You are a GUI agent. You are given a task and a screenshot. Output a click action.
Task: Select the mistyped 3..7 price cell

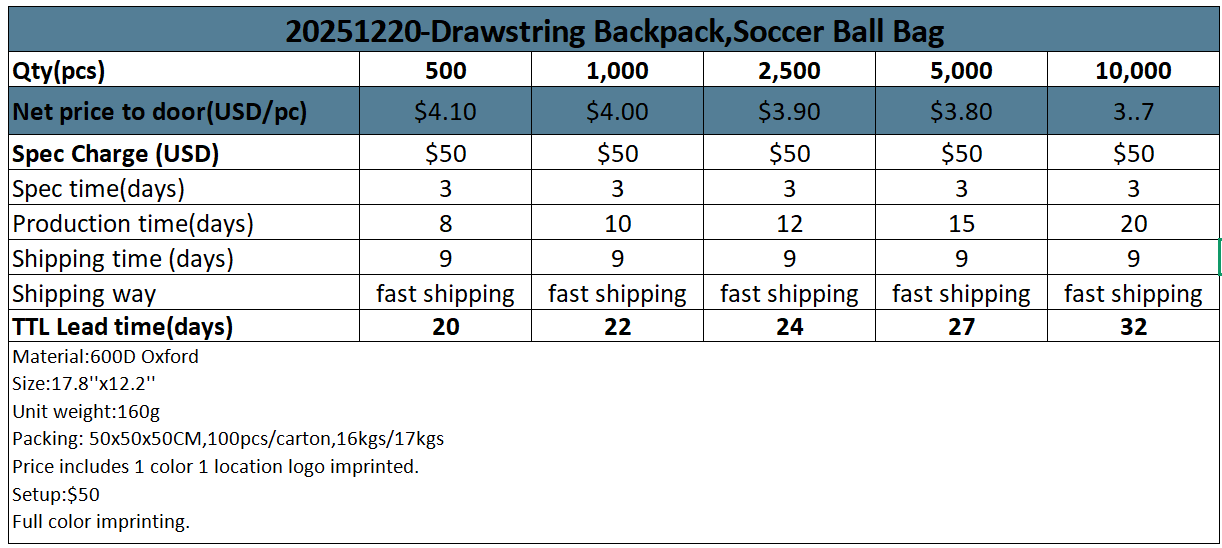(1133, 112)
